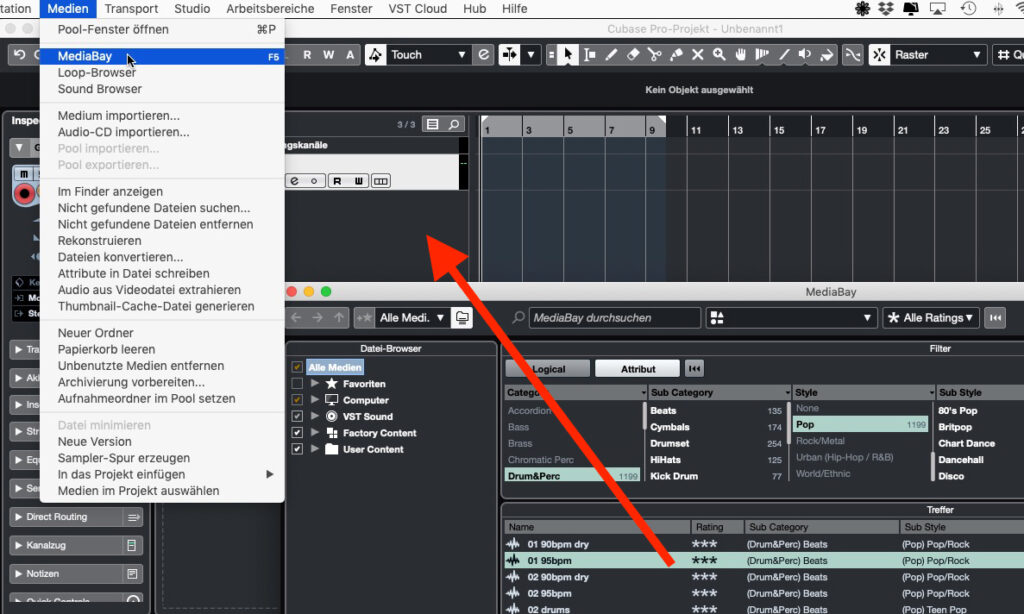This screenshot has height=614, width=1024.
Task: Expand the VST Sound tree node
Action: 315,416
